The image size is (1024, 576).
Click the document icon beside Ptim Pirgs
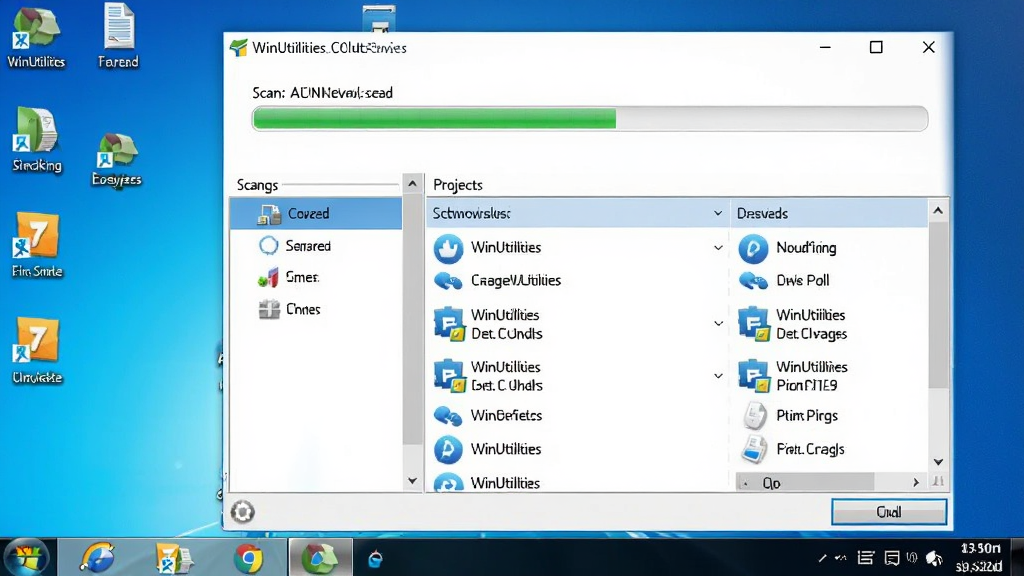754,416
